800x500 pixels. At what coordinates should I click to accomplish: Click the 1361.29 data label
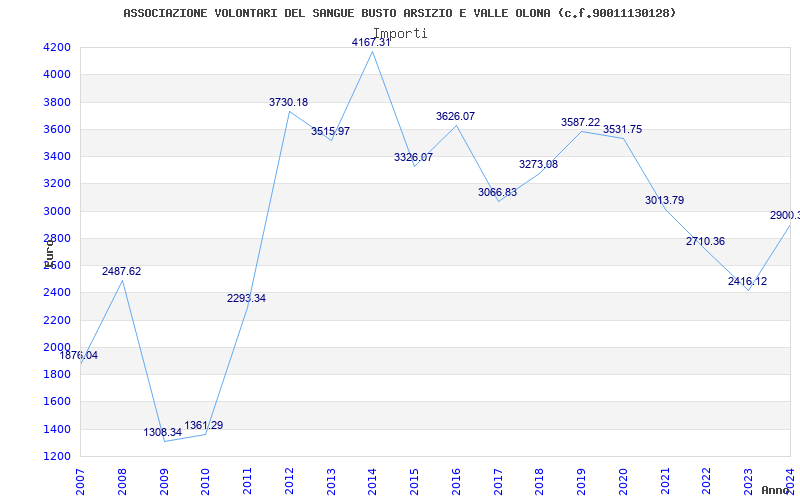[x=204, y=426]
